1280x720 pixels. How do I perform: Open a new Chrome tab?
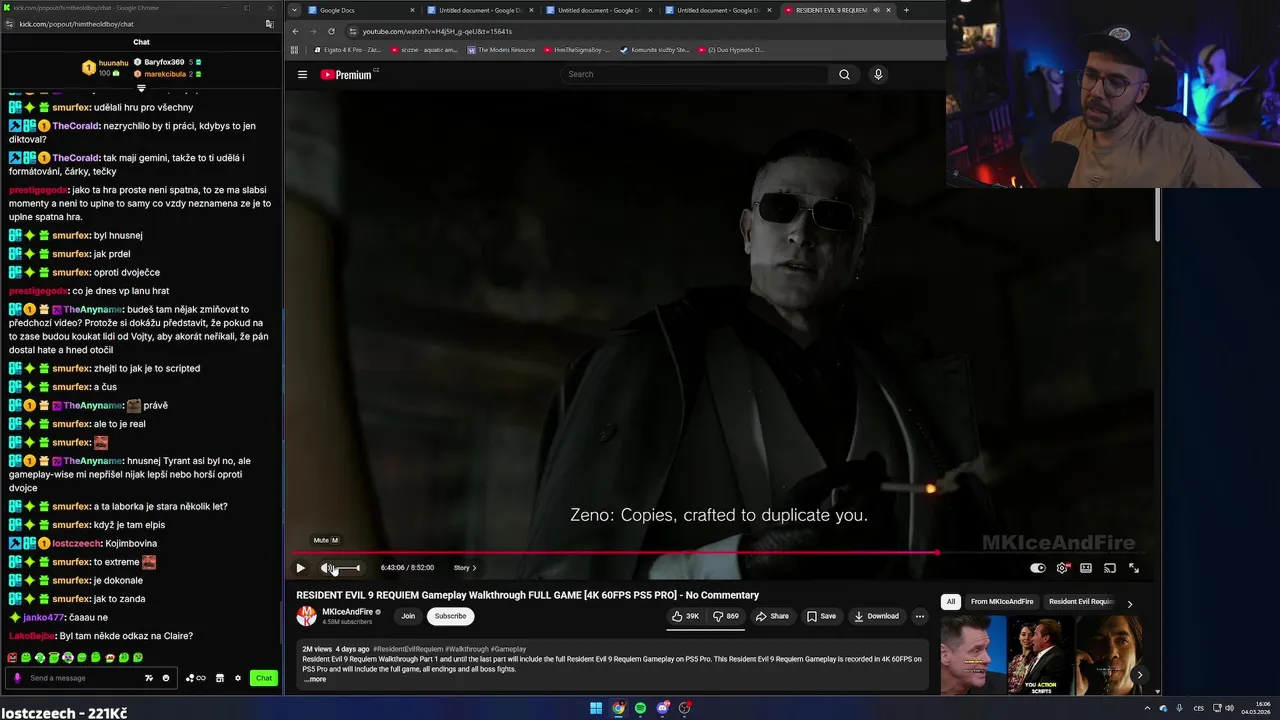point(906,10)
